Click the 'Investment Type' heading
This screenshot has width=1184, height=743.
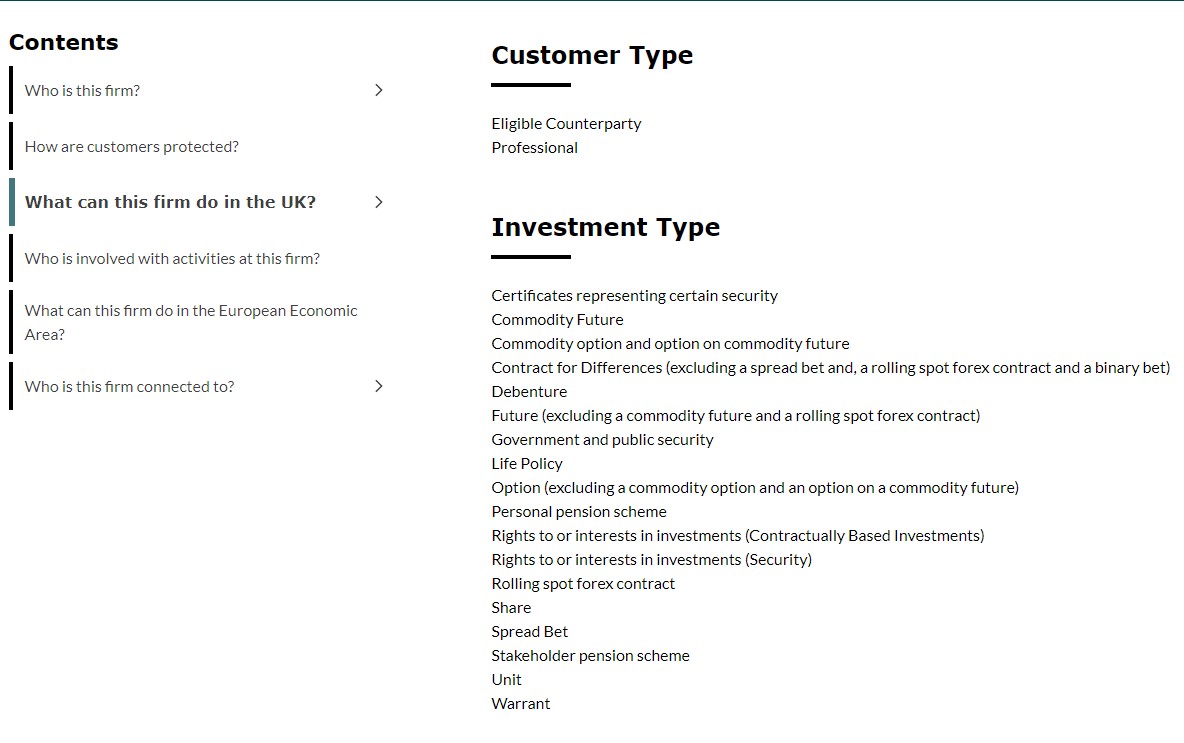click(x=605, y=228)
